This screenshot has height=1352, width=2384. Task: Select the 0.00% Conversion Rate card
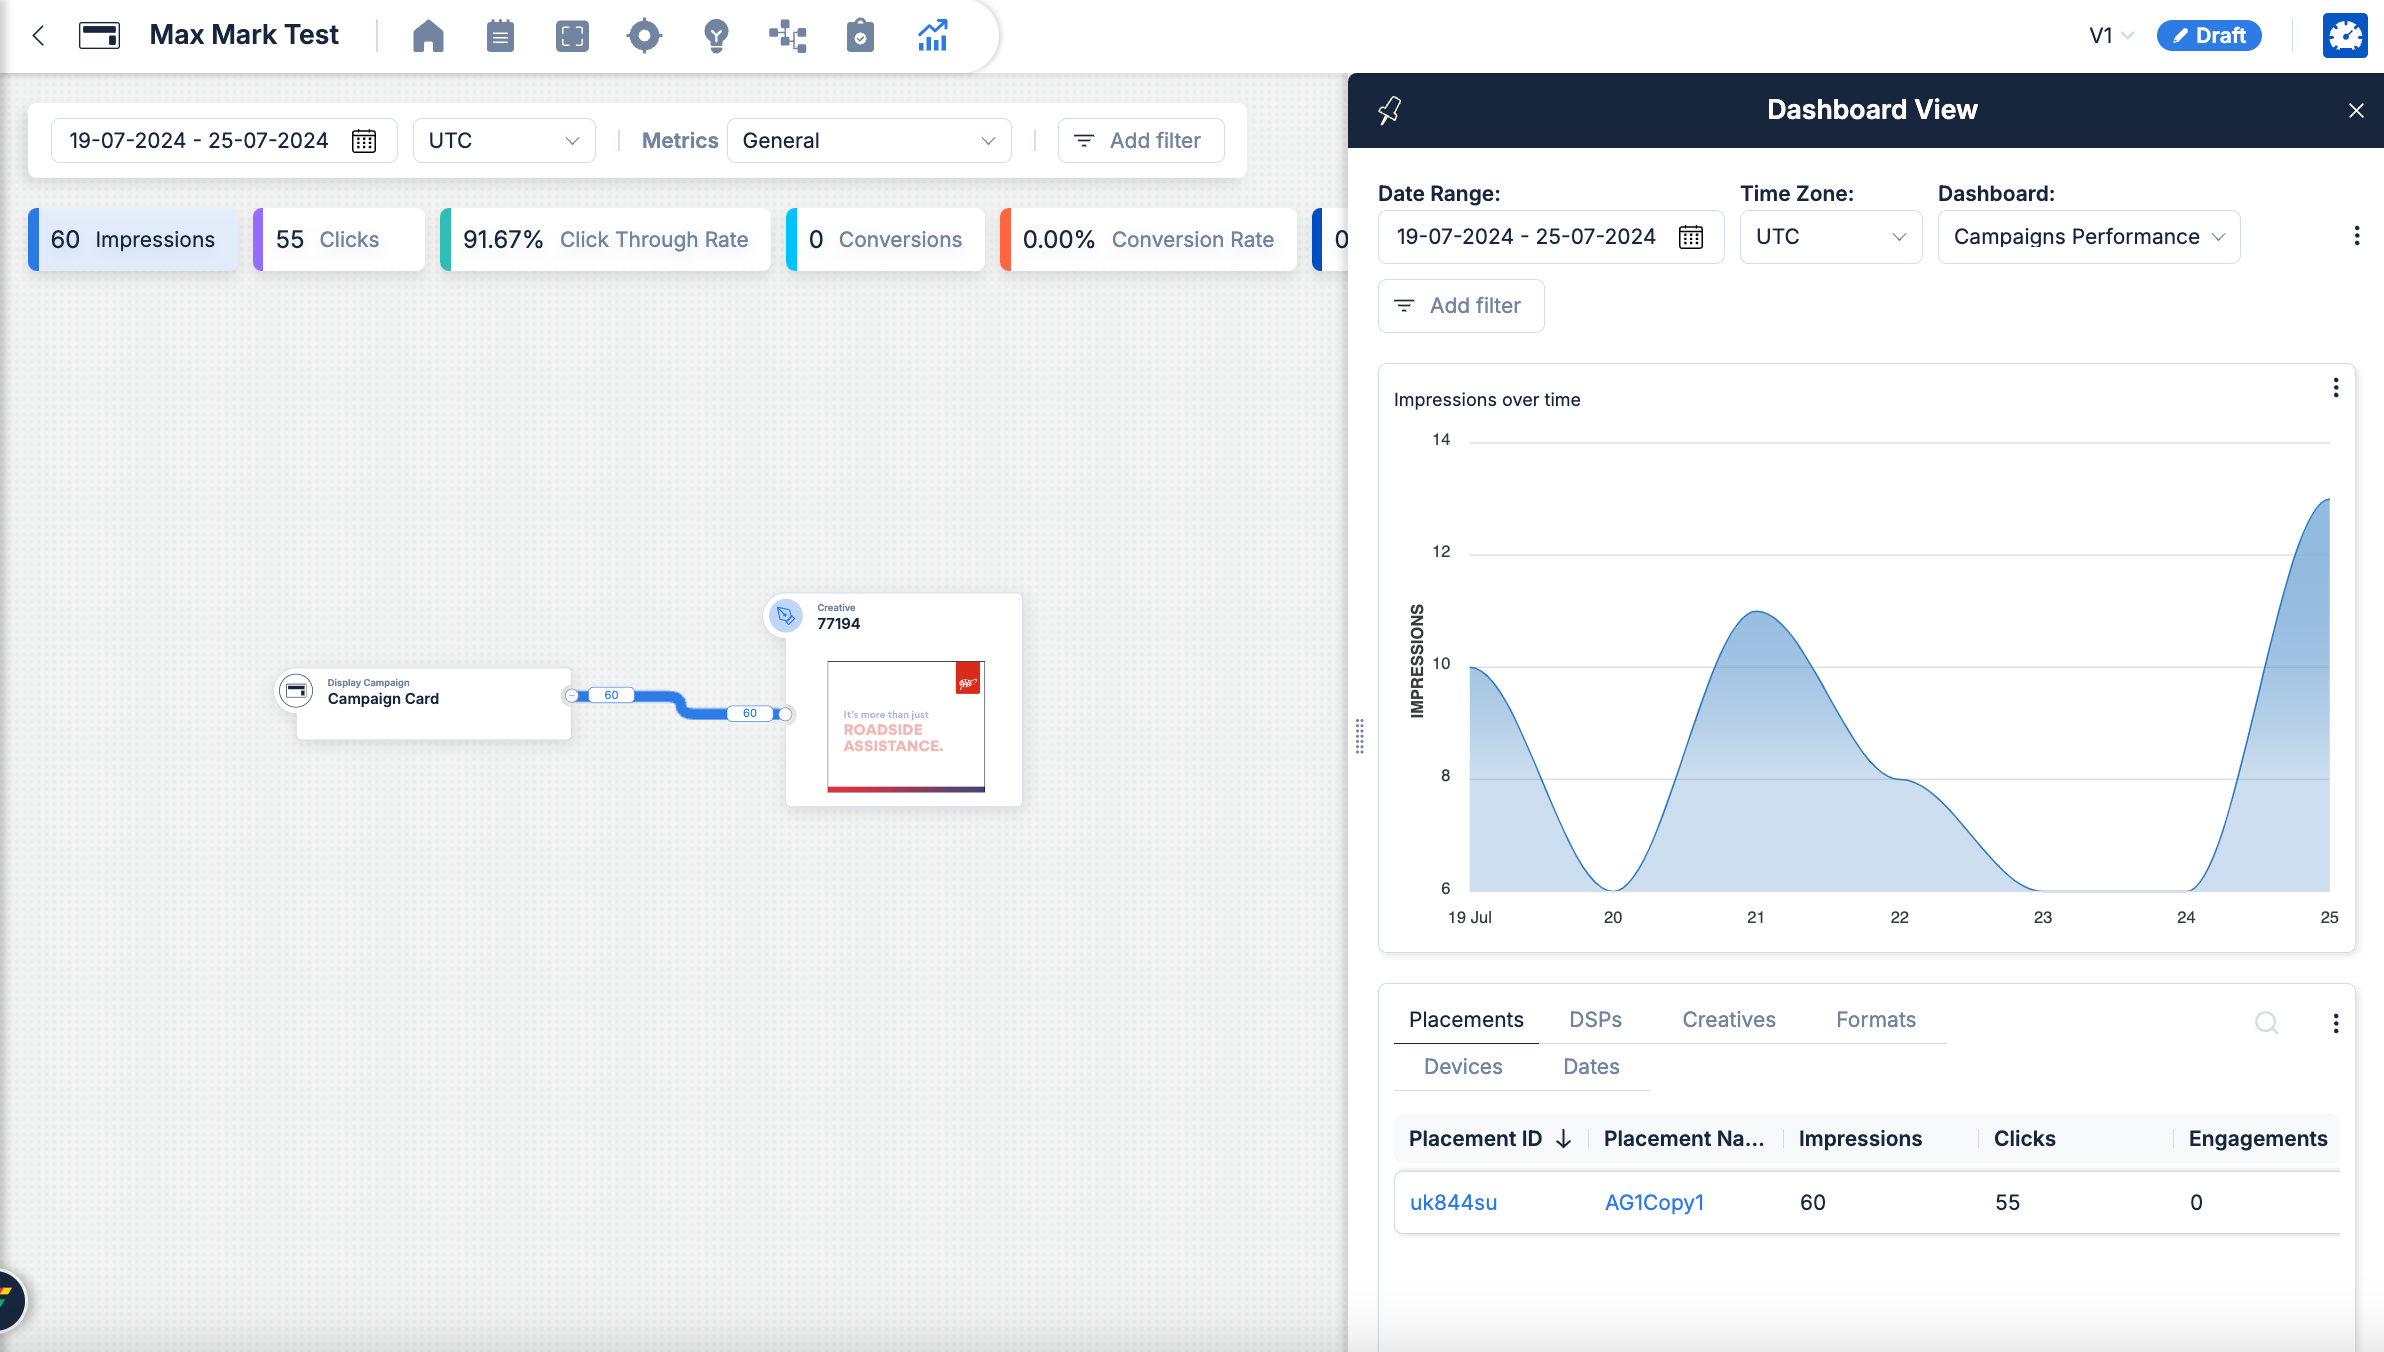pos(1148,240)
